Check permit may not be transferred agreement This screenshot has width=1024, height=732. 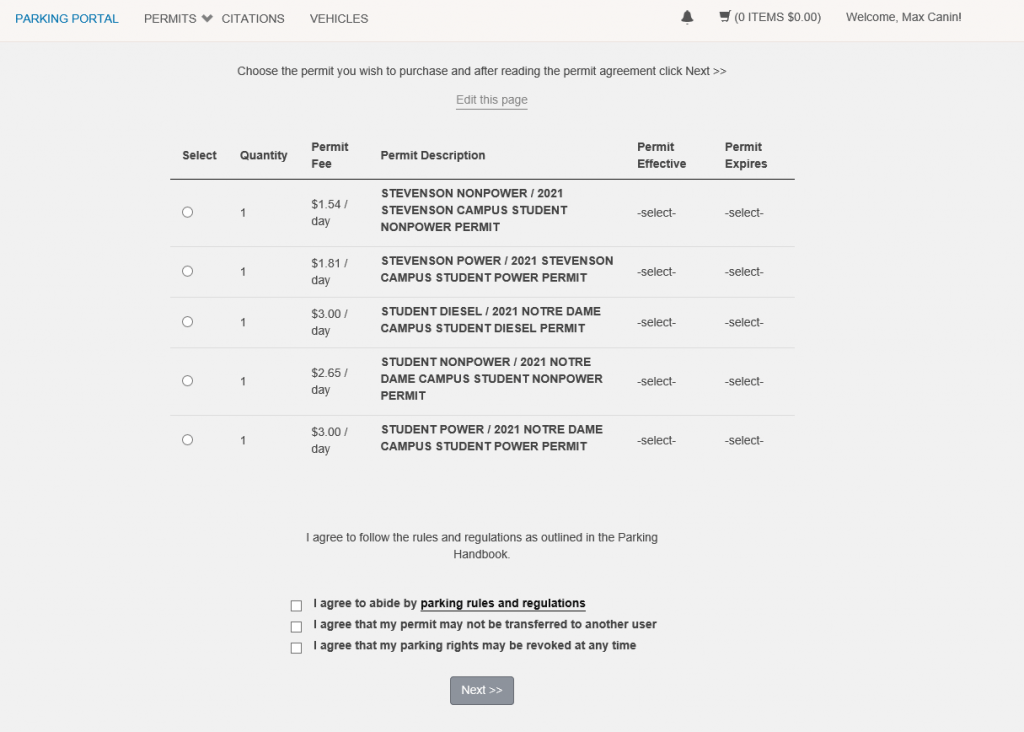point(296,627)
